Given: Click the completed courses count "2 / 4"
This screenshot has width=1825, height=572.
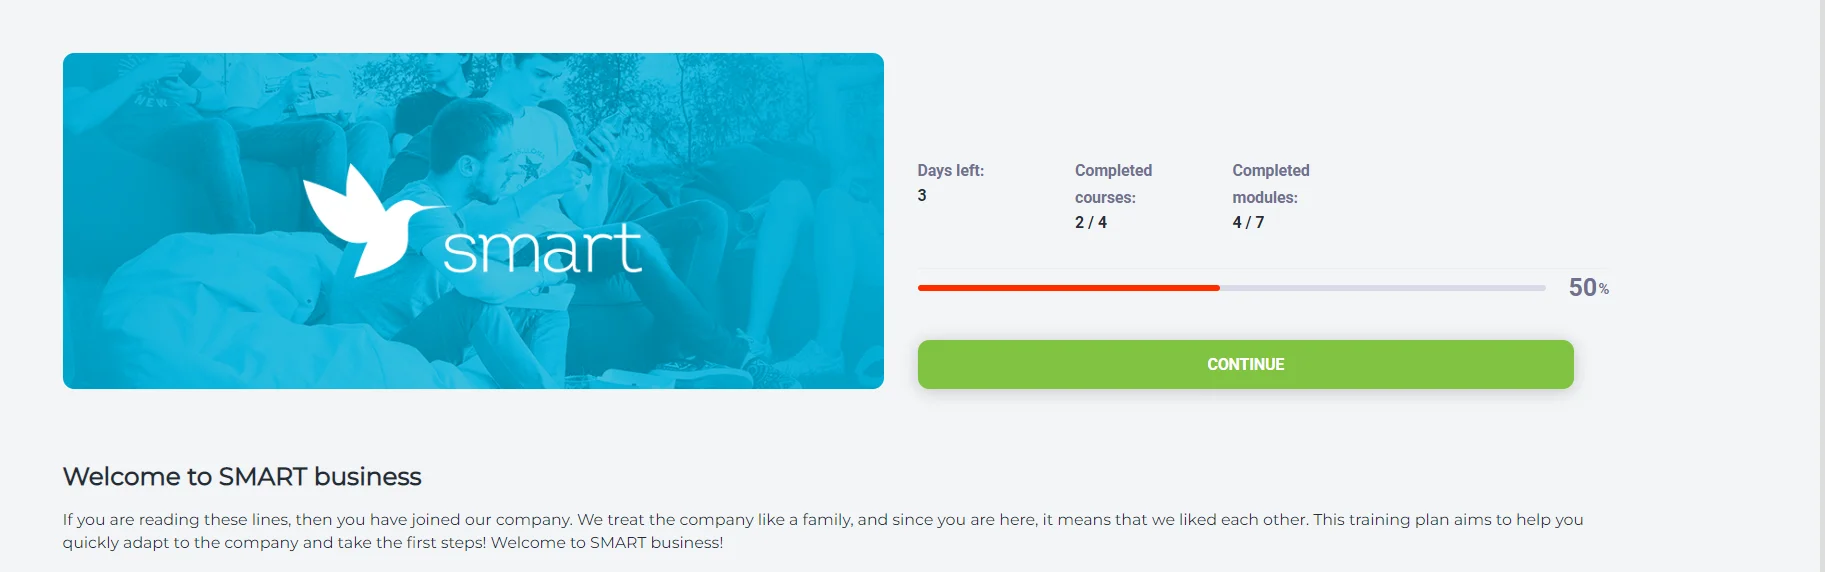Looking at the screenshot, I should [1091, 223].
